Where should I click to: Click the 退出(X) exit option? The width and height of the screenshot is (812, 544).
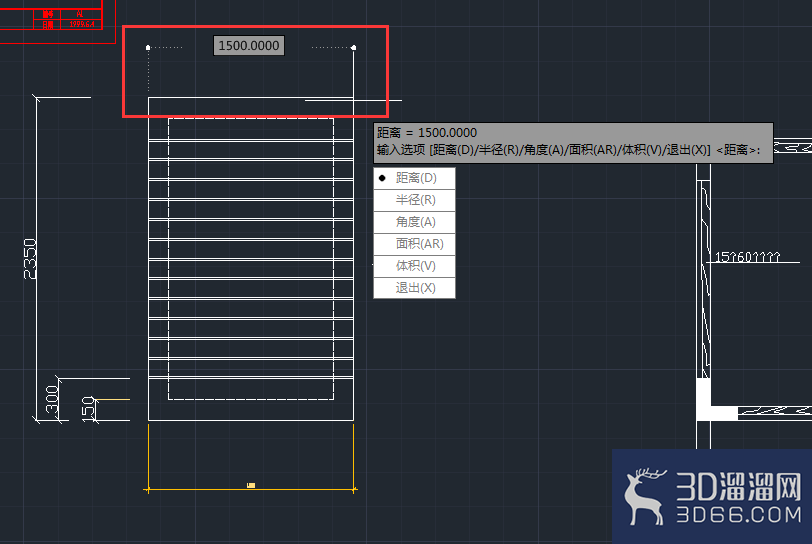pos(414,288)
